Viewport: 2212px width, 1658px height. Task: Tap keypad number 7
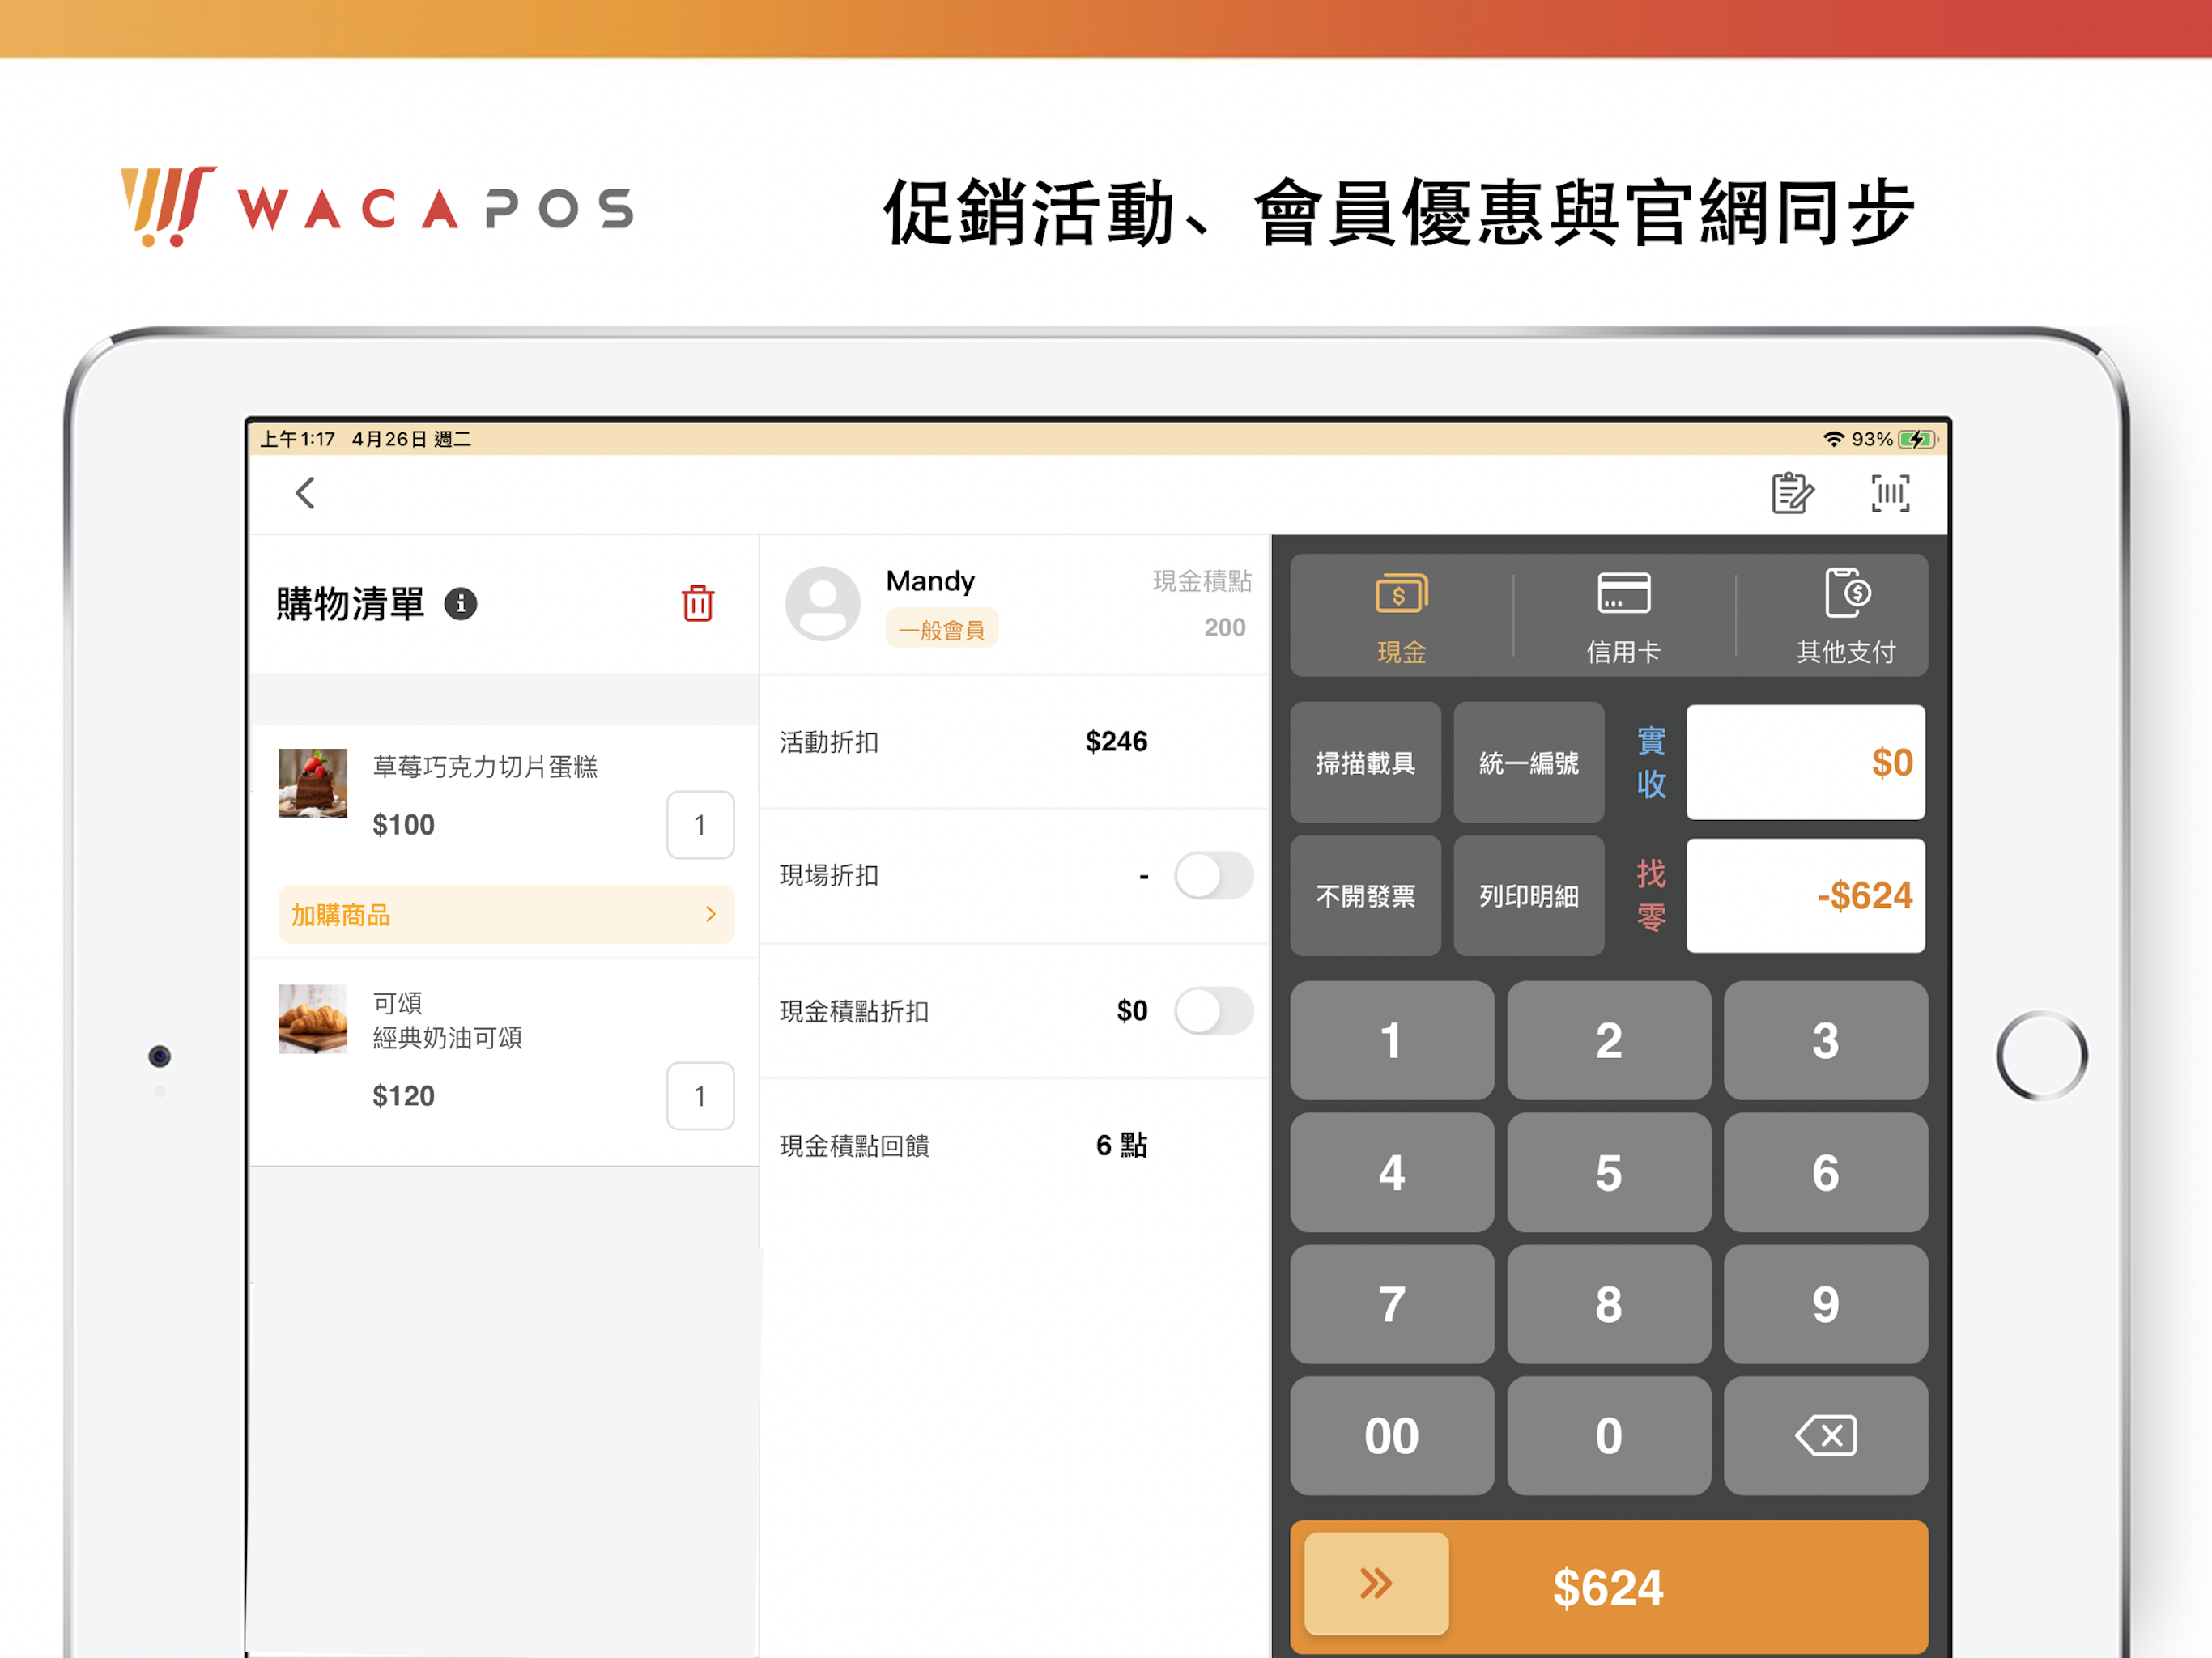[x=1391, y=1304]
